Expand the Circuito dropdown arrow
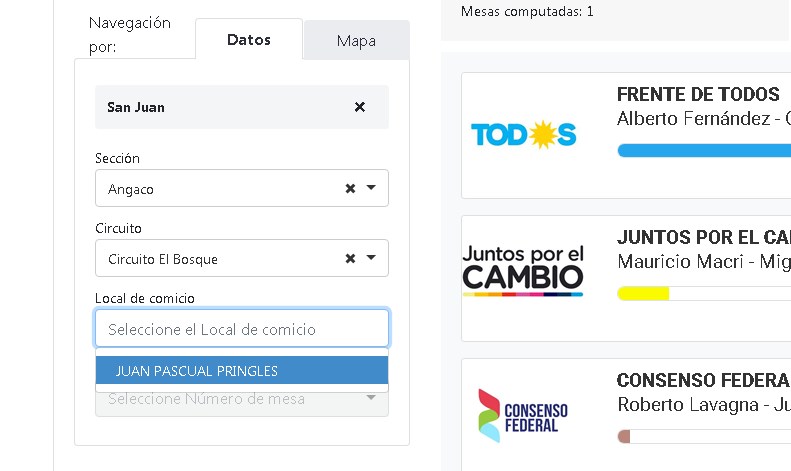Viewport: 791px width, 471px height. click(x=372, y=258)
